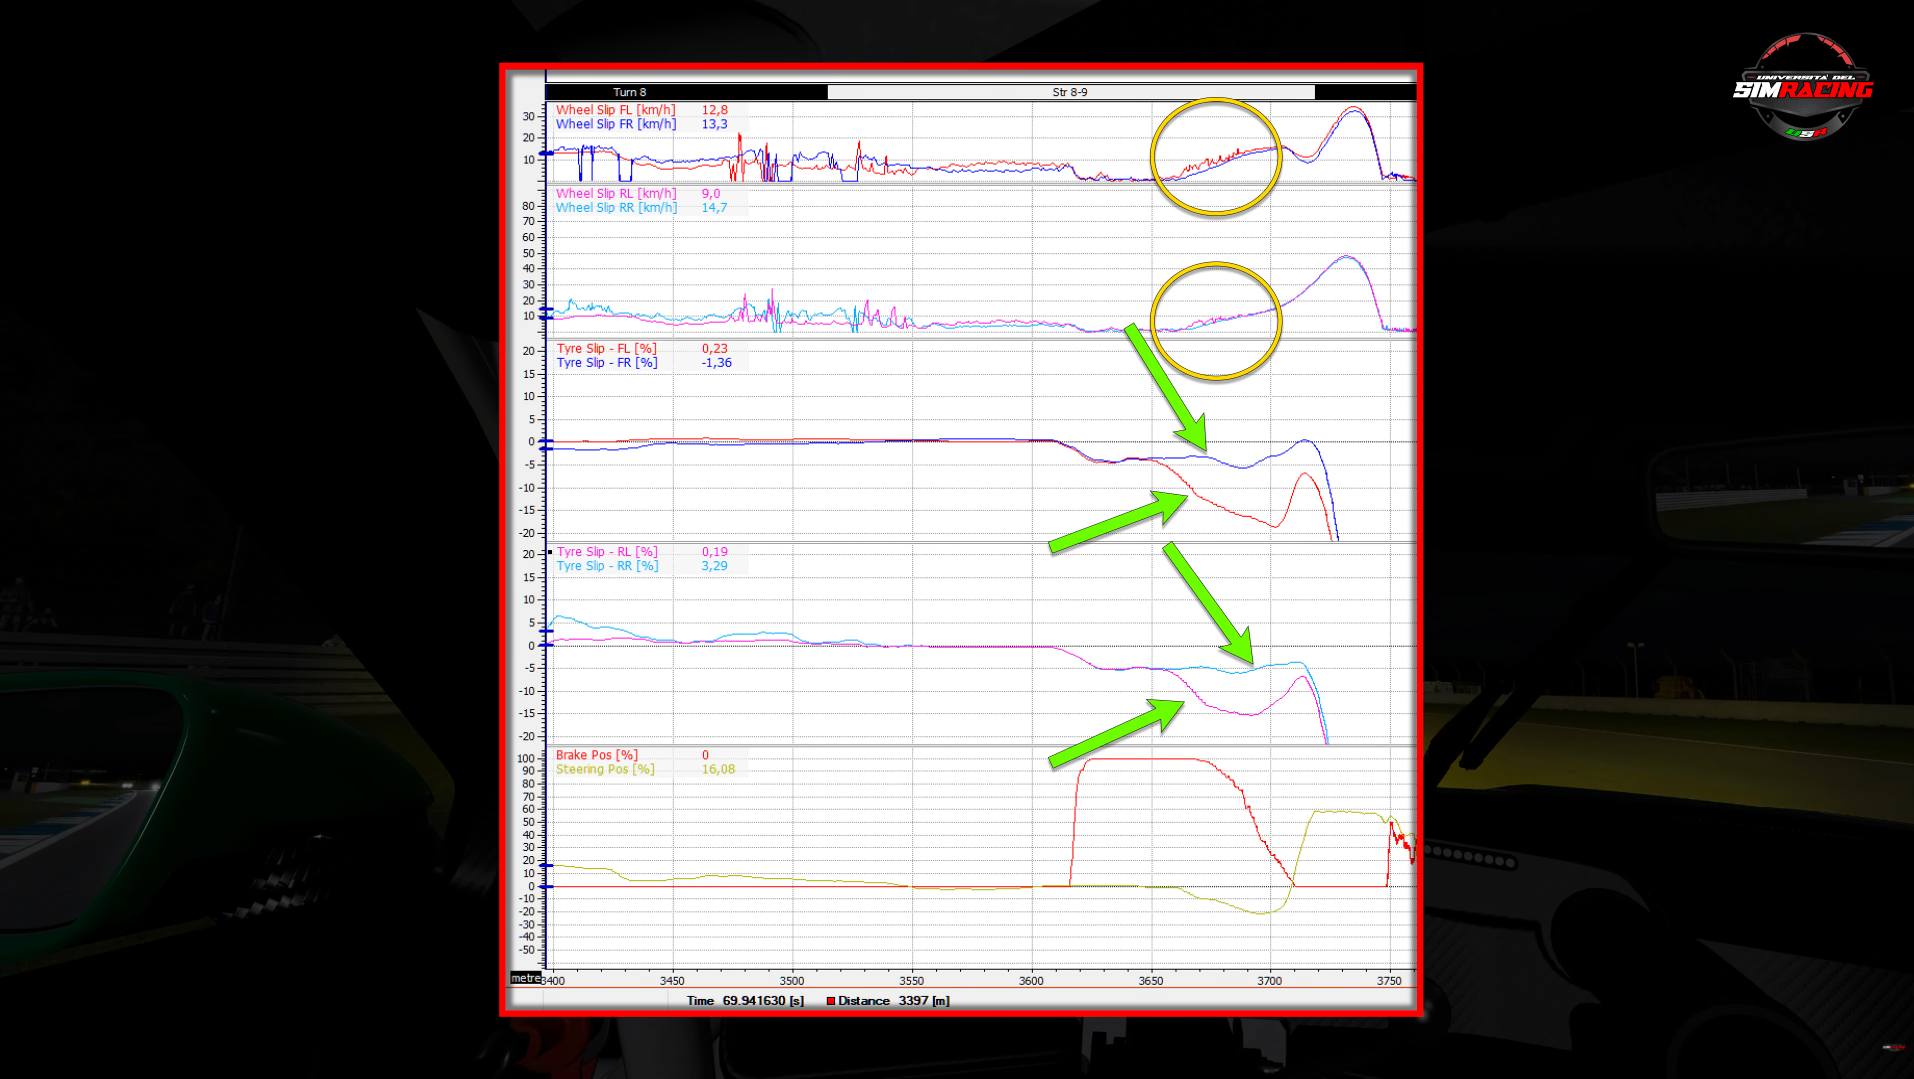Click the 3650 mark on distance axis
1914x1079 pixels.
1150,981
